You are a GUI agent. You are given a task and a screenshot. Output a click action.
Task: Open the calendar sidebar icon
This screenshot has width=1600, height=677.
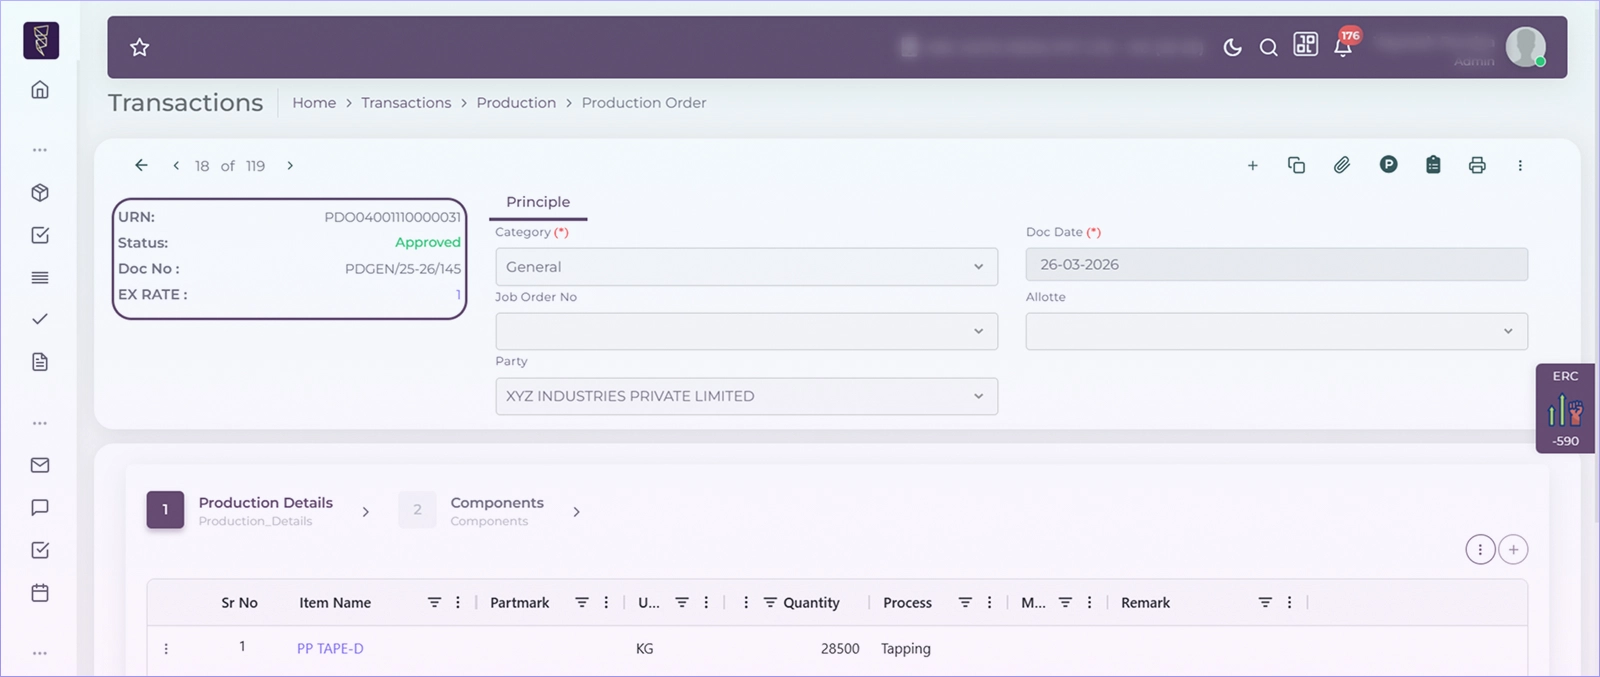click(40, 593)
